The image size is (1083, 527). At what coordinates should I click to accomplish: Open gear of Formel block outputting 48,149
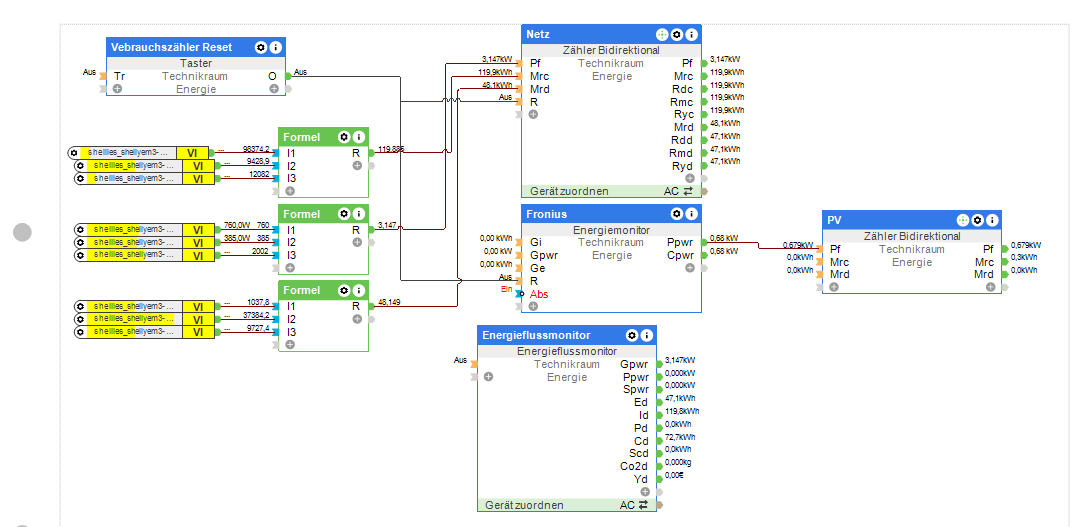tap(343, 290)
